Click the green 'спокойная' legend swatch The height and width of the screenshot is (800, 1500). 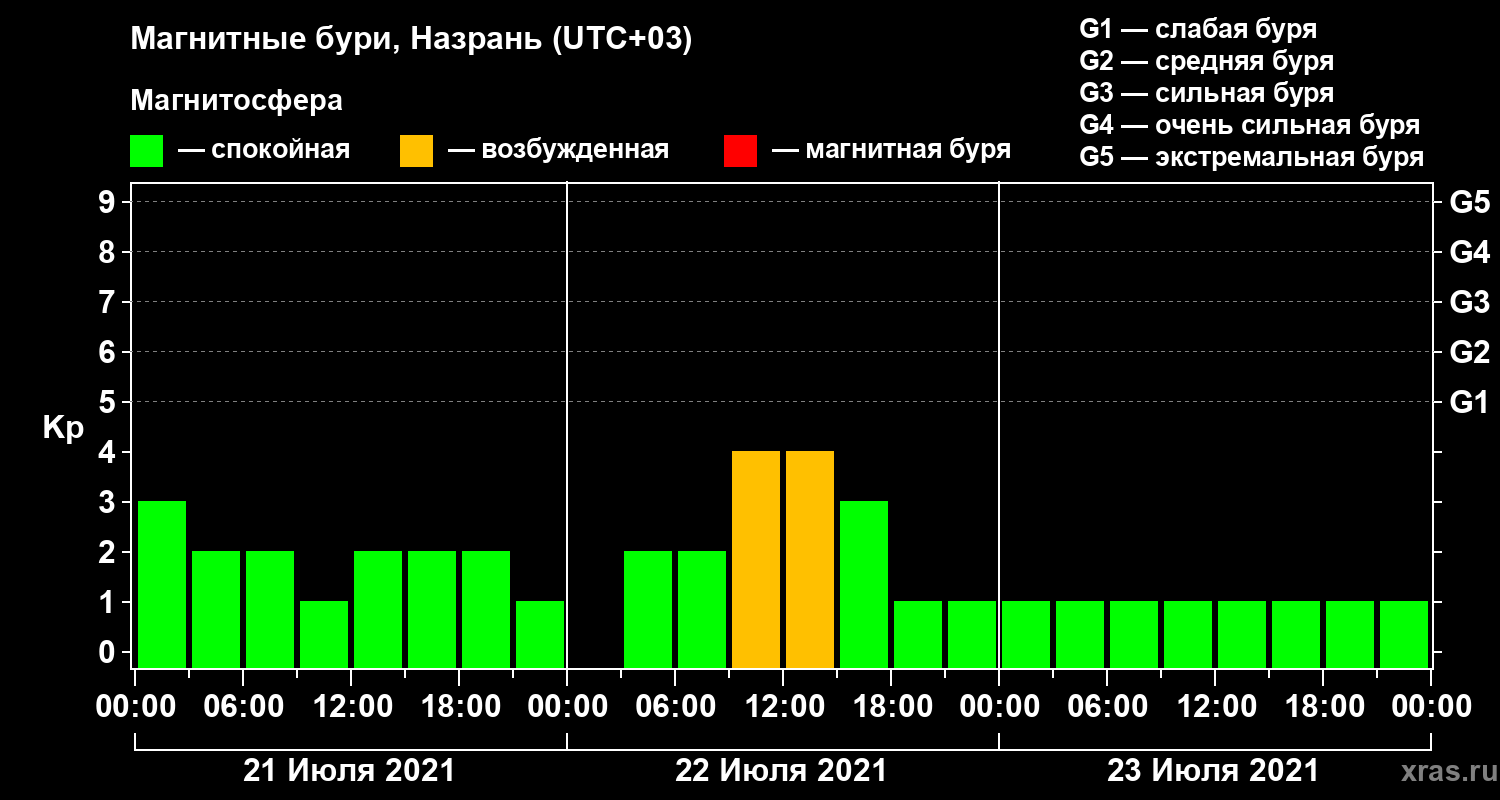[x=146, y=151]
